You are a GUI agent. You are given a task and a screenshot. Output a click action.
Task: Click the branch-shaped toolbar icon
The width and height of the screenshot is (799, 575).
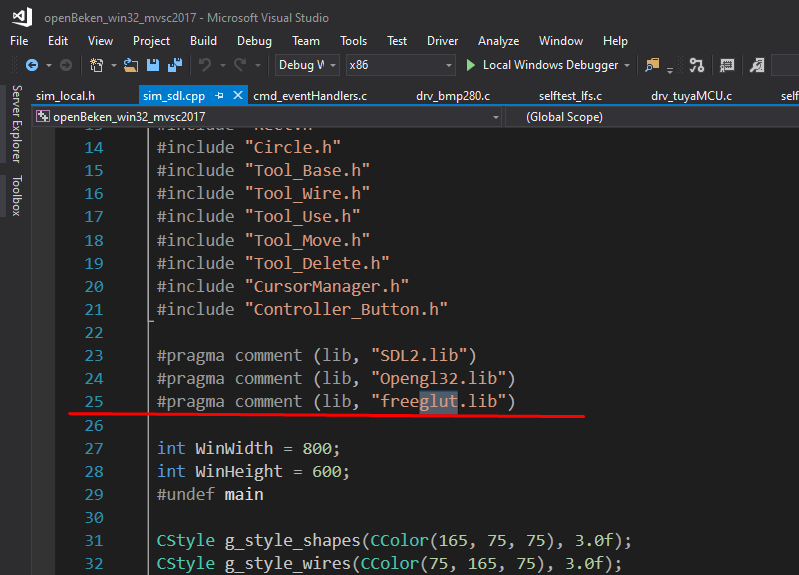pos(697,65)
